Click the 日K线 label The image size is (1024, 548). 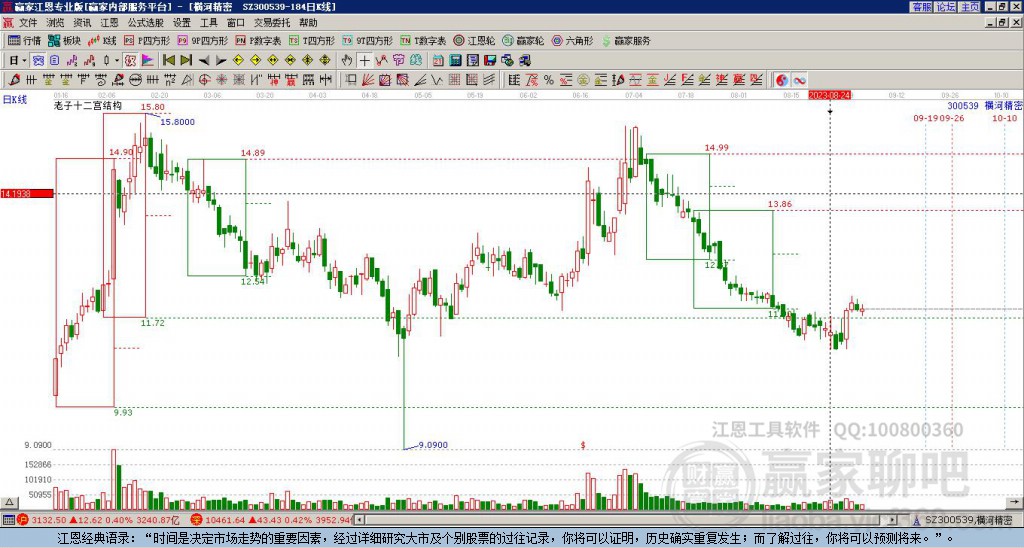14,100
